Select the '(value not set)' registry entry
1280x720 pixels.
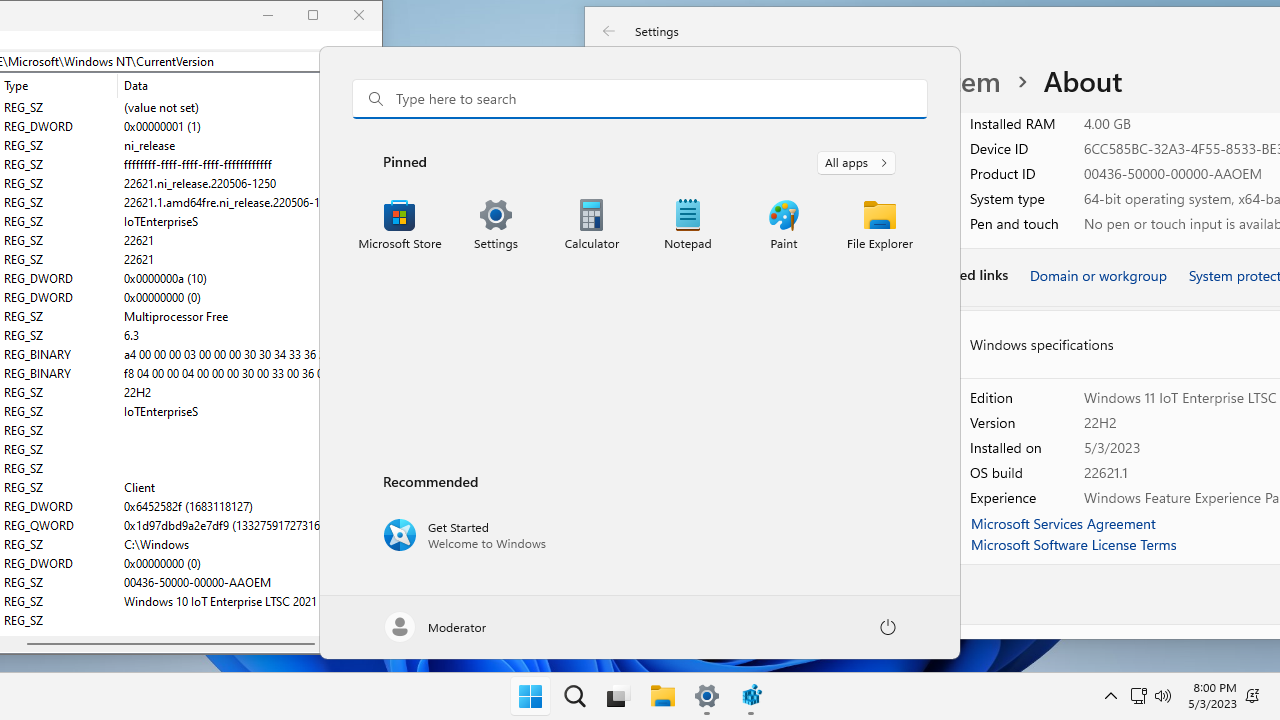point(161,108)
